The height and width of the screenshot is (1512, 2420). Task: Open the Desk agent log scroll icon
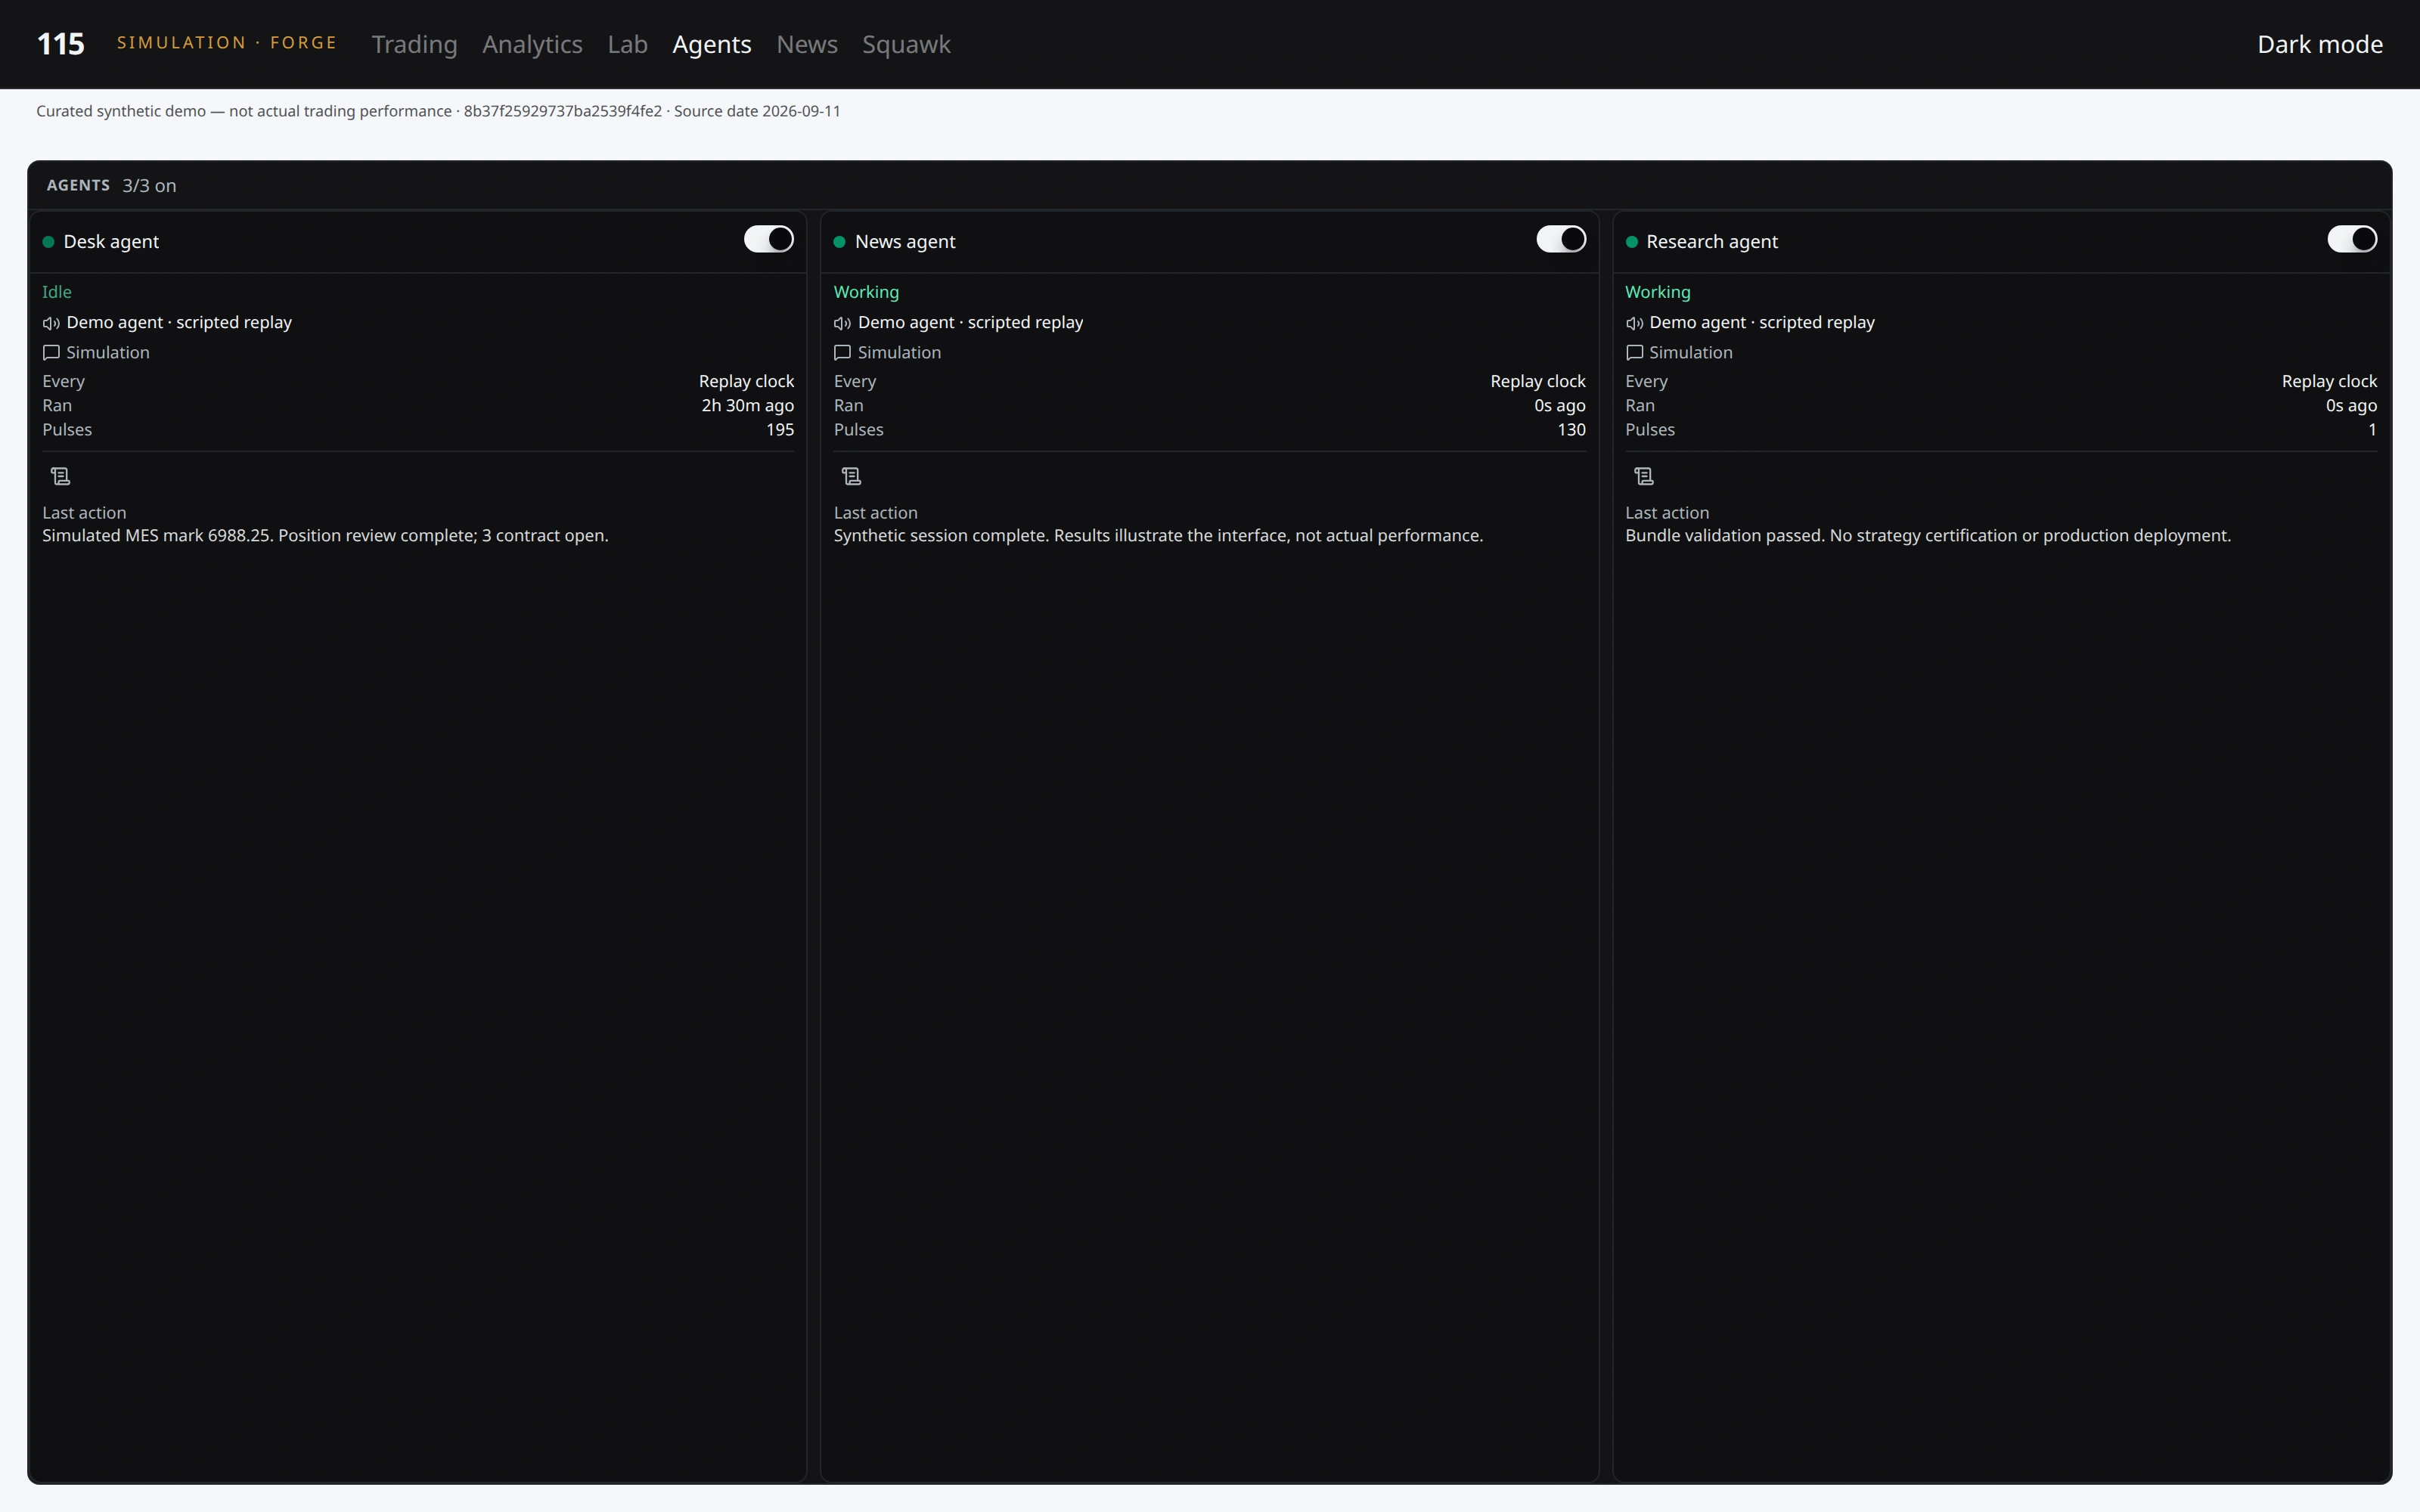pyautogui.click(x=60, y=476)
